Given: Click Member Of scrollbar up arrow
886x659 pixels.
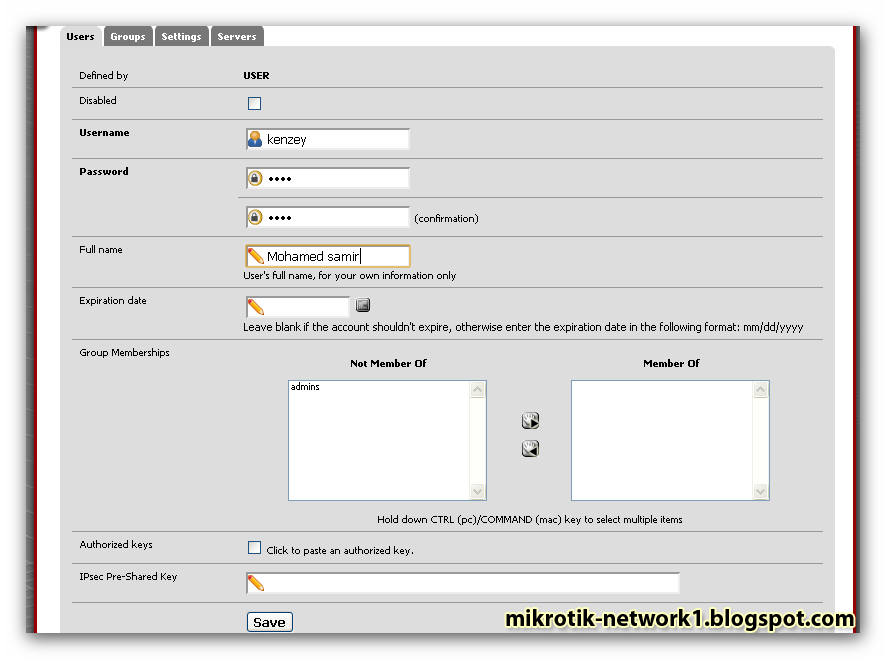Looking at the screenshot, I should 761,389.
